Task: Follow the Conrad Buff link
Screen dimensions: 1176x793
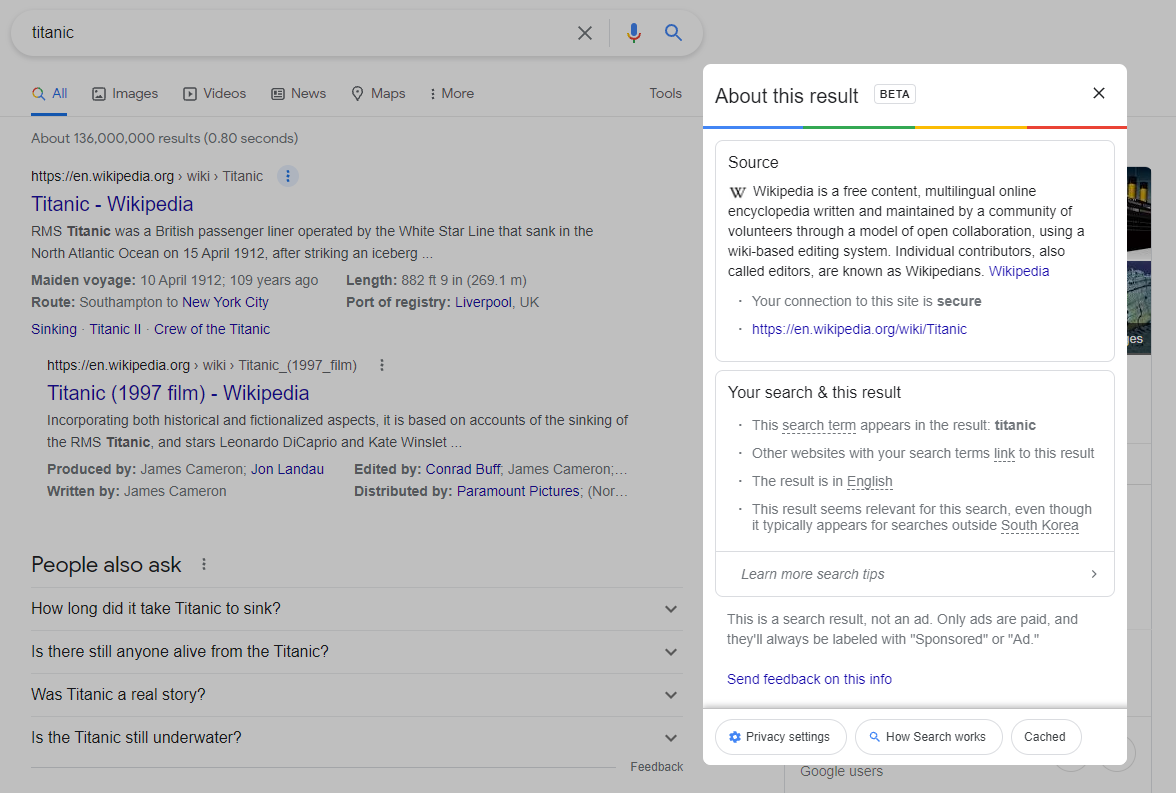Action: click(x=463, y=470)
